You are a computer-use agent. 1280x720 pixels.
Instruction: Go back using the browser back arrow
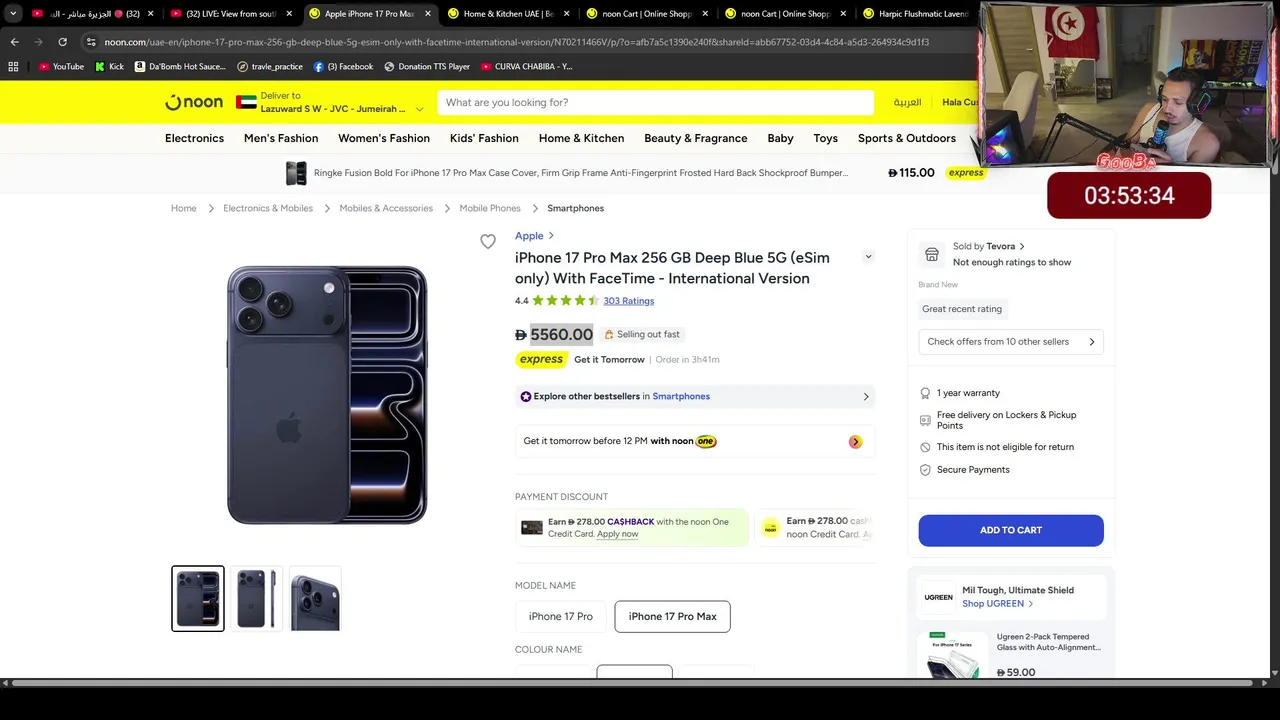tap(14, 42)
